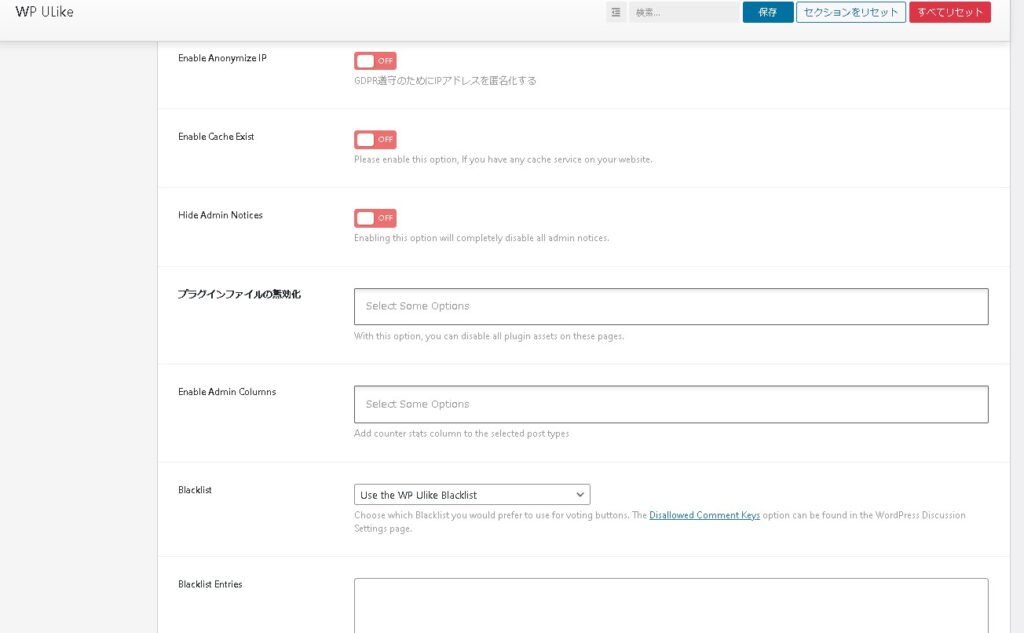Click the WP ULike logo title
Viewport: 1024px width, 633px height.
click(x=44, y=12)
